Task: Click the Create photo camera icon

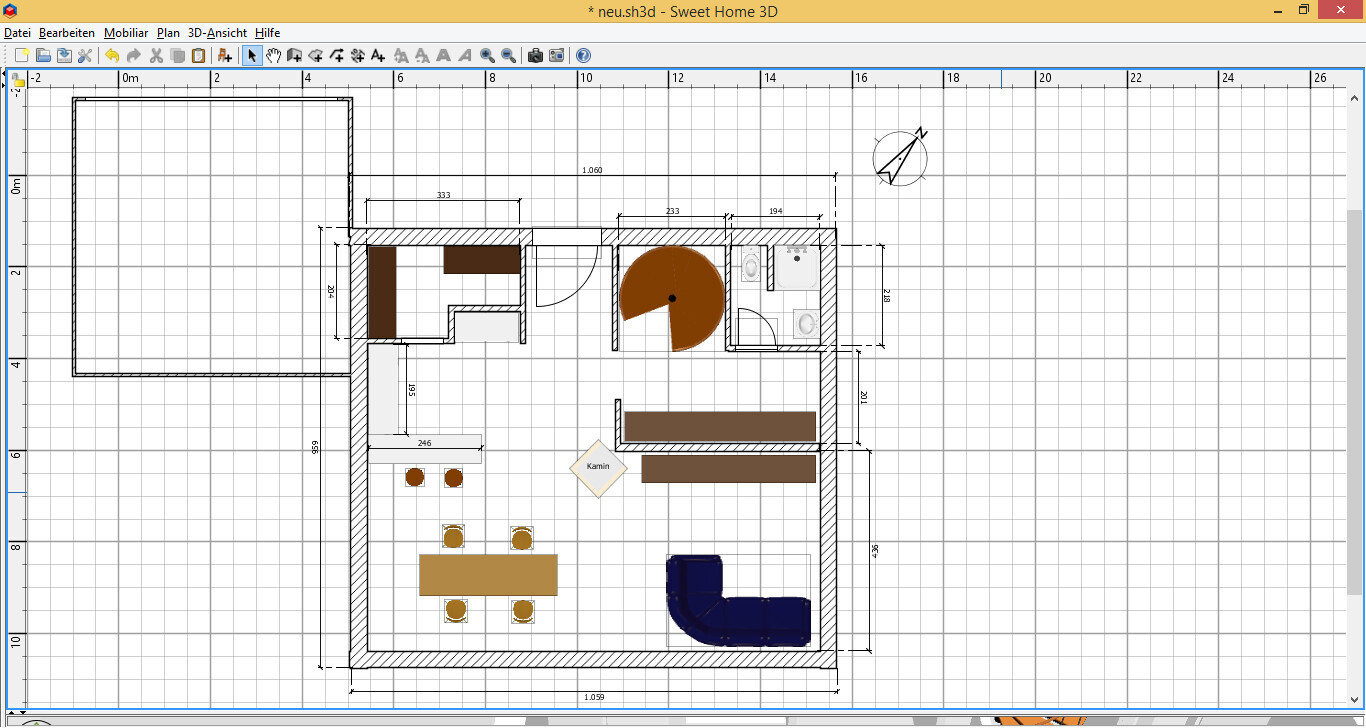Action: pos(535,56)
